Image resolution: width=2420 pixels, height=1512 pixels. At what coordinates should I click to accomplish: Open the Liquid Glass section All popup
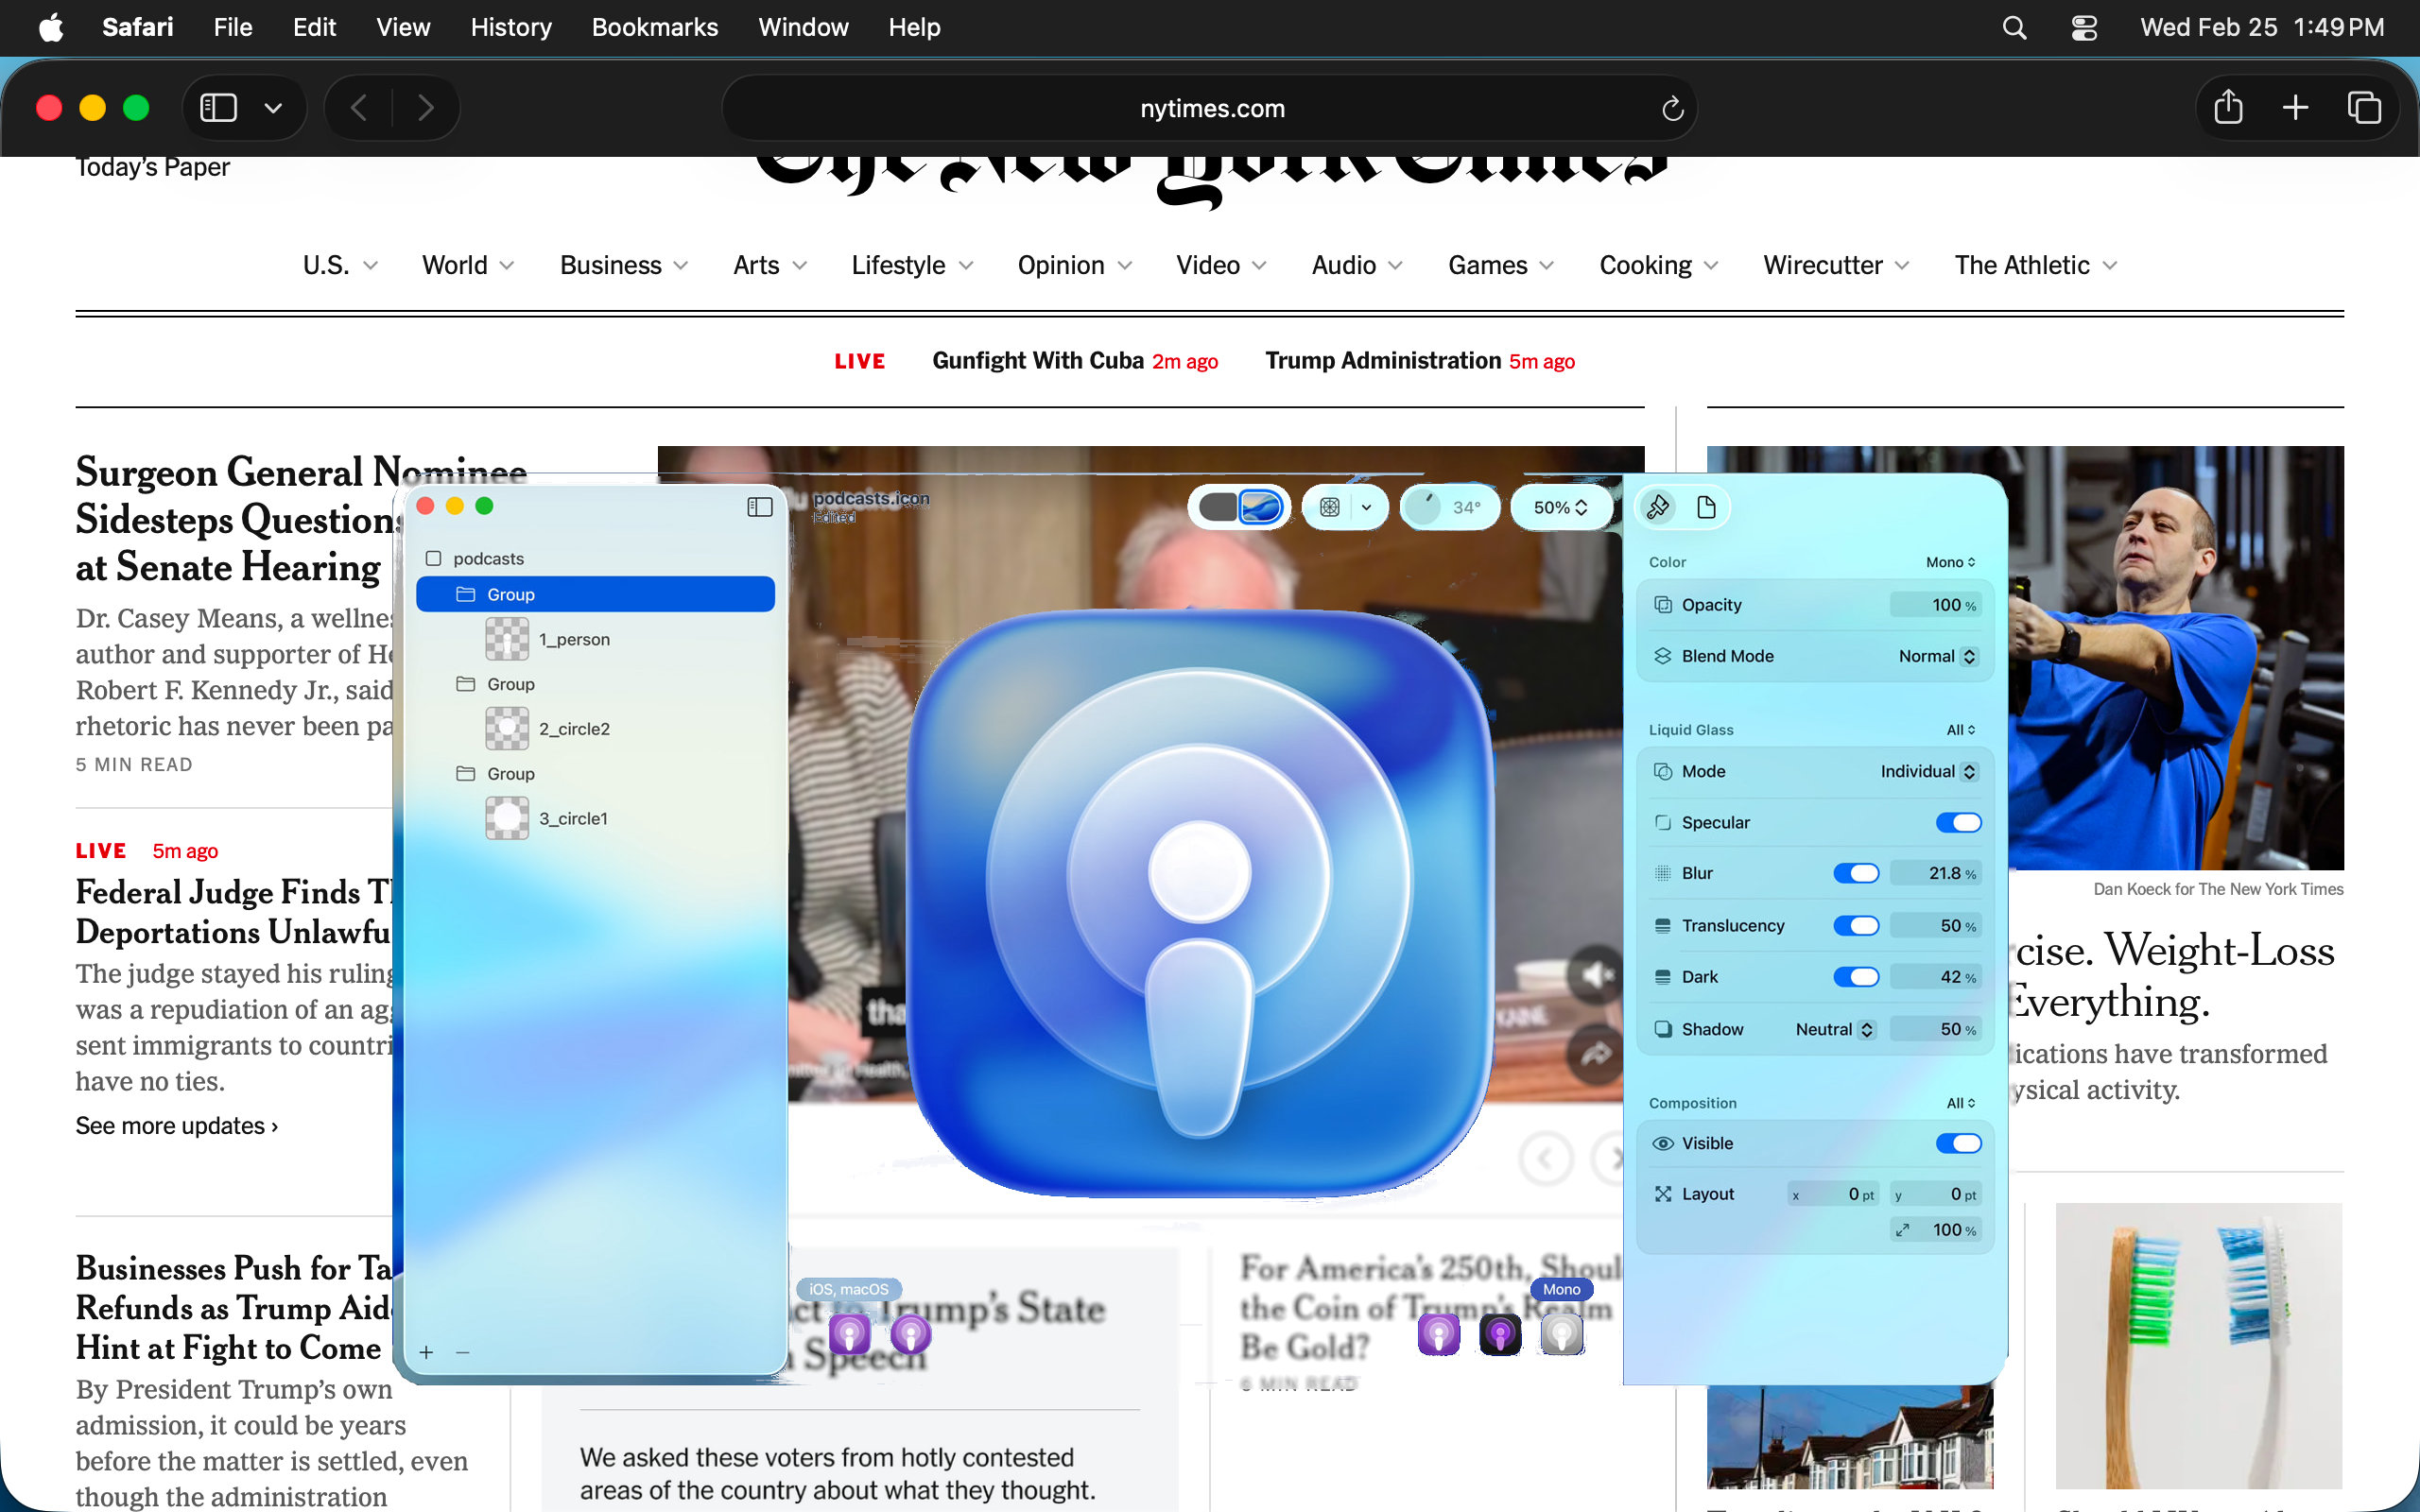click(1960, 730)
